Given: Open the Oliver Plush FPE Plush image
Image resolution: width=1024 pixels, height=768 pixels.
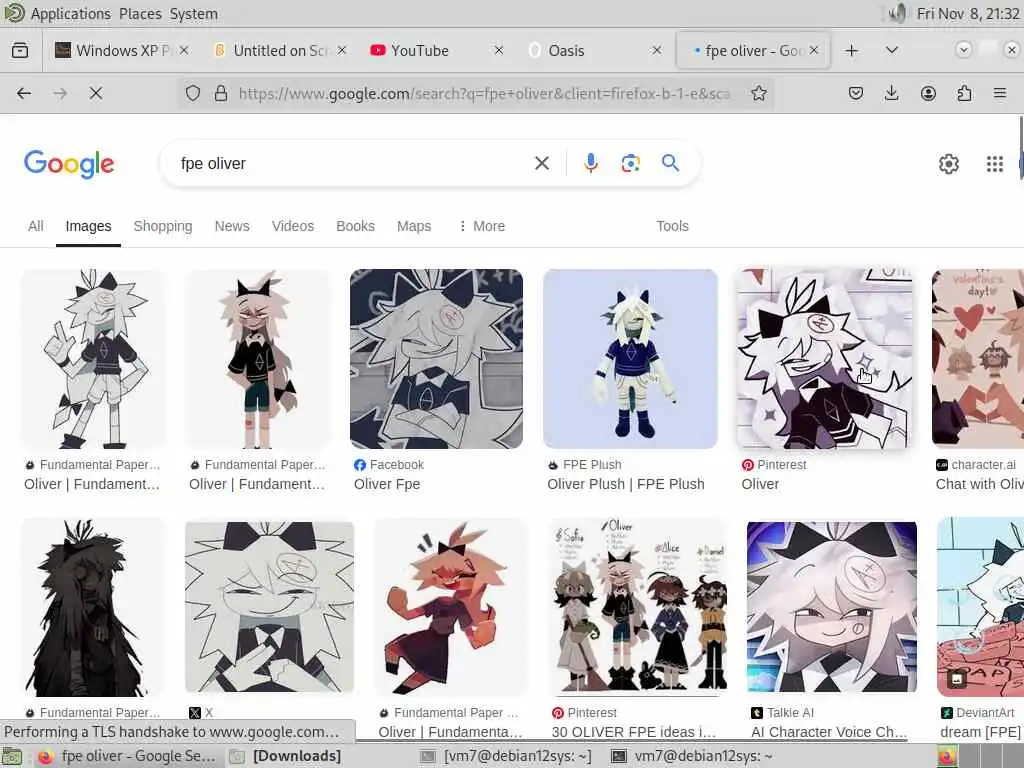Looking at the screenshot, I should [x=630, y=359].
